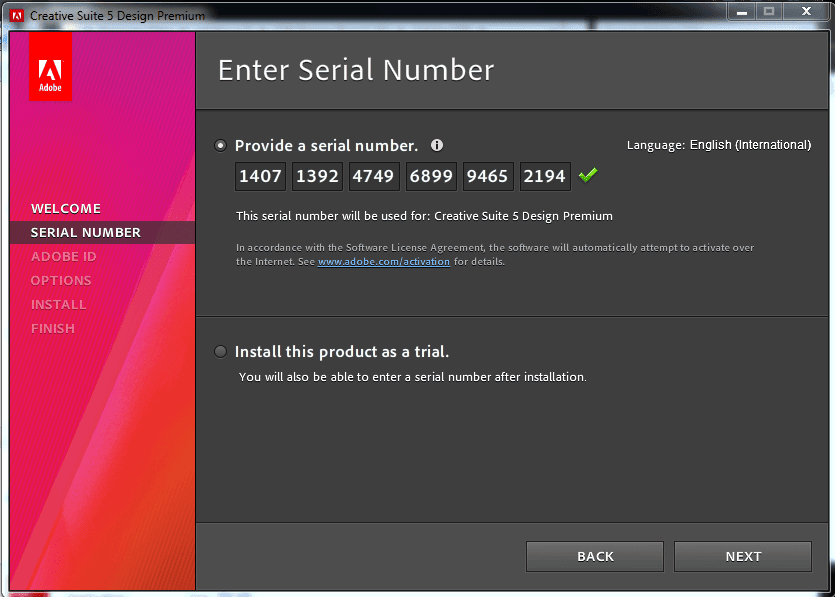The width and height of the screenshot is (835, 597).
Task: Open the www.adobe.com/activation link
Action: click(383, 261)
